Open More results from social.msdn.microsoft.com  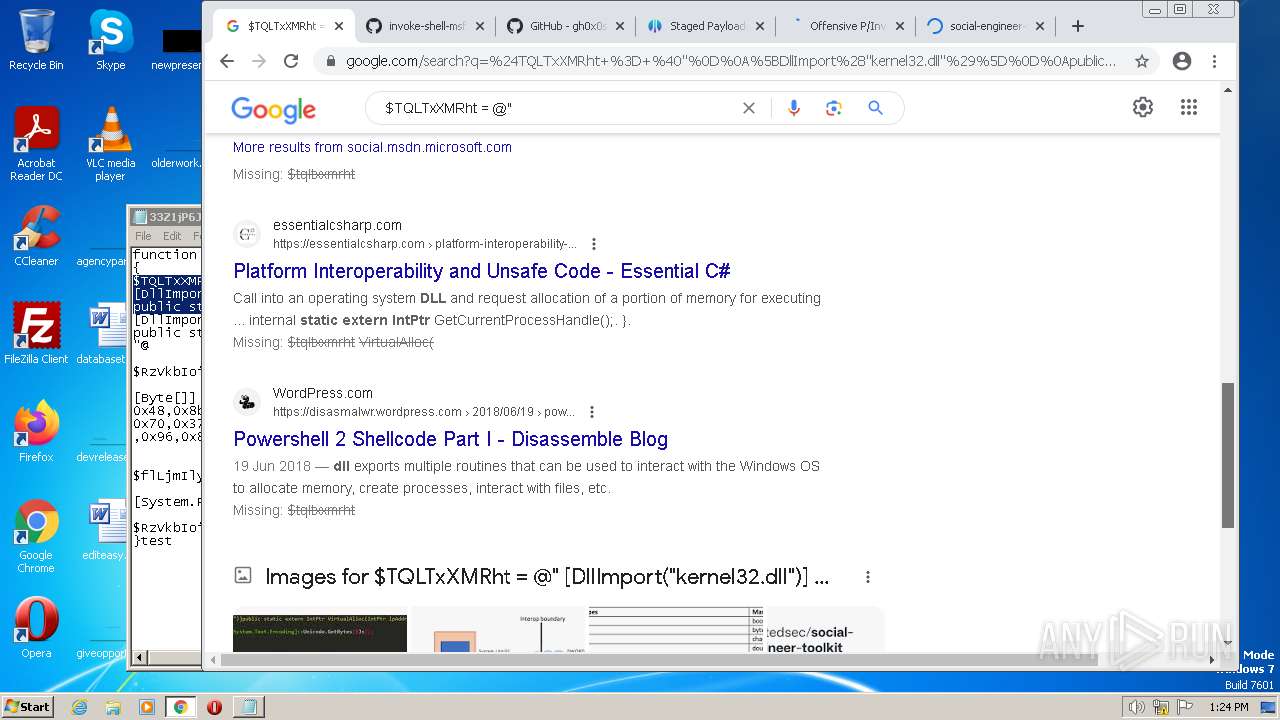point(372,147)
